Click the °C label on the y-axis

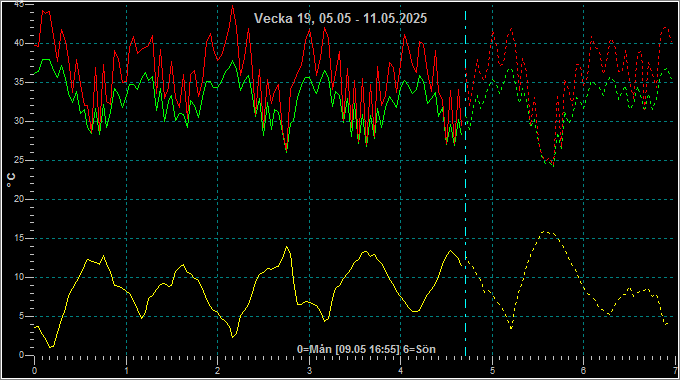coord(11,180)
